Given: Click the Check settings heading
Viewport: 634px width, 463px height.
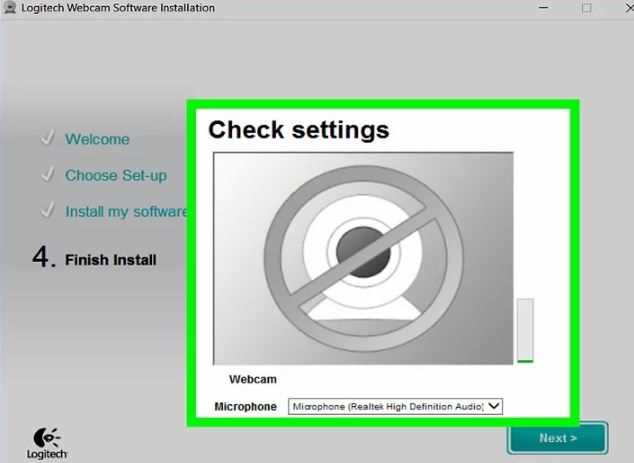Looking at the screenshot, I should click(299, 130).
